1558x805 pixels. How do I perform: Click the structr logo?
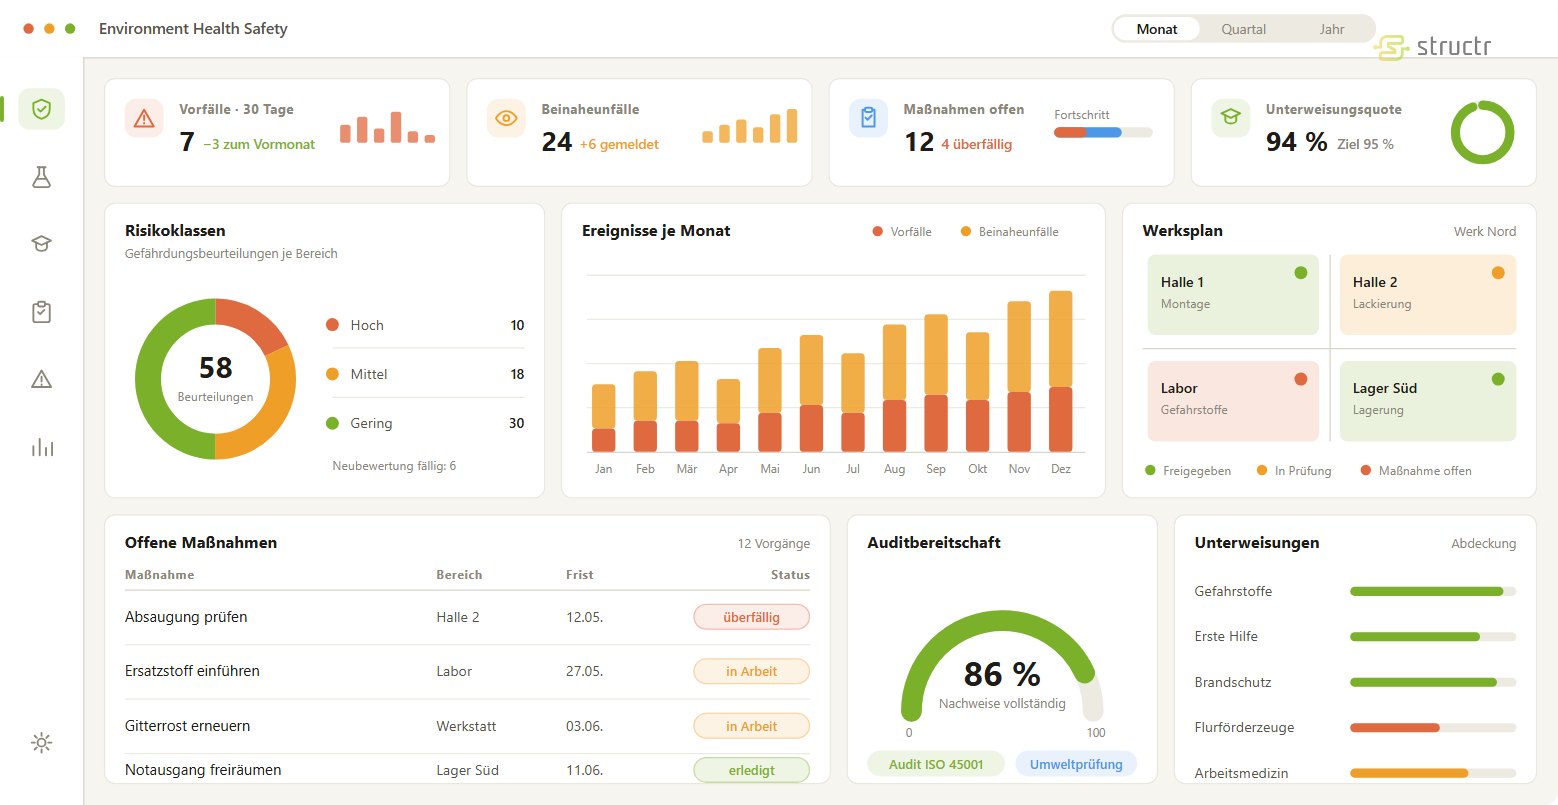pos(1432,47)
